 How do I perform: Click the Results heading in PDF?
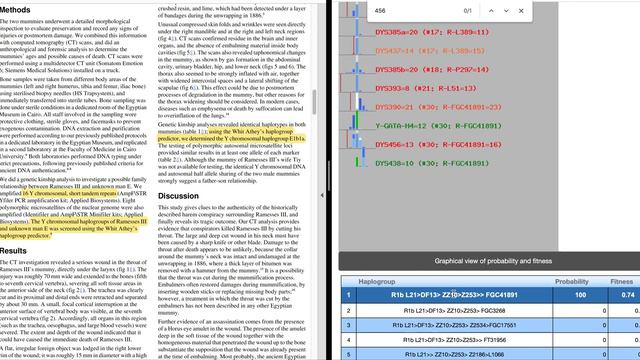13,251
